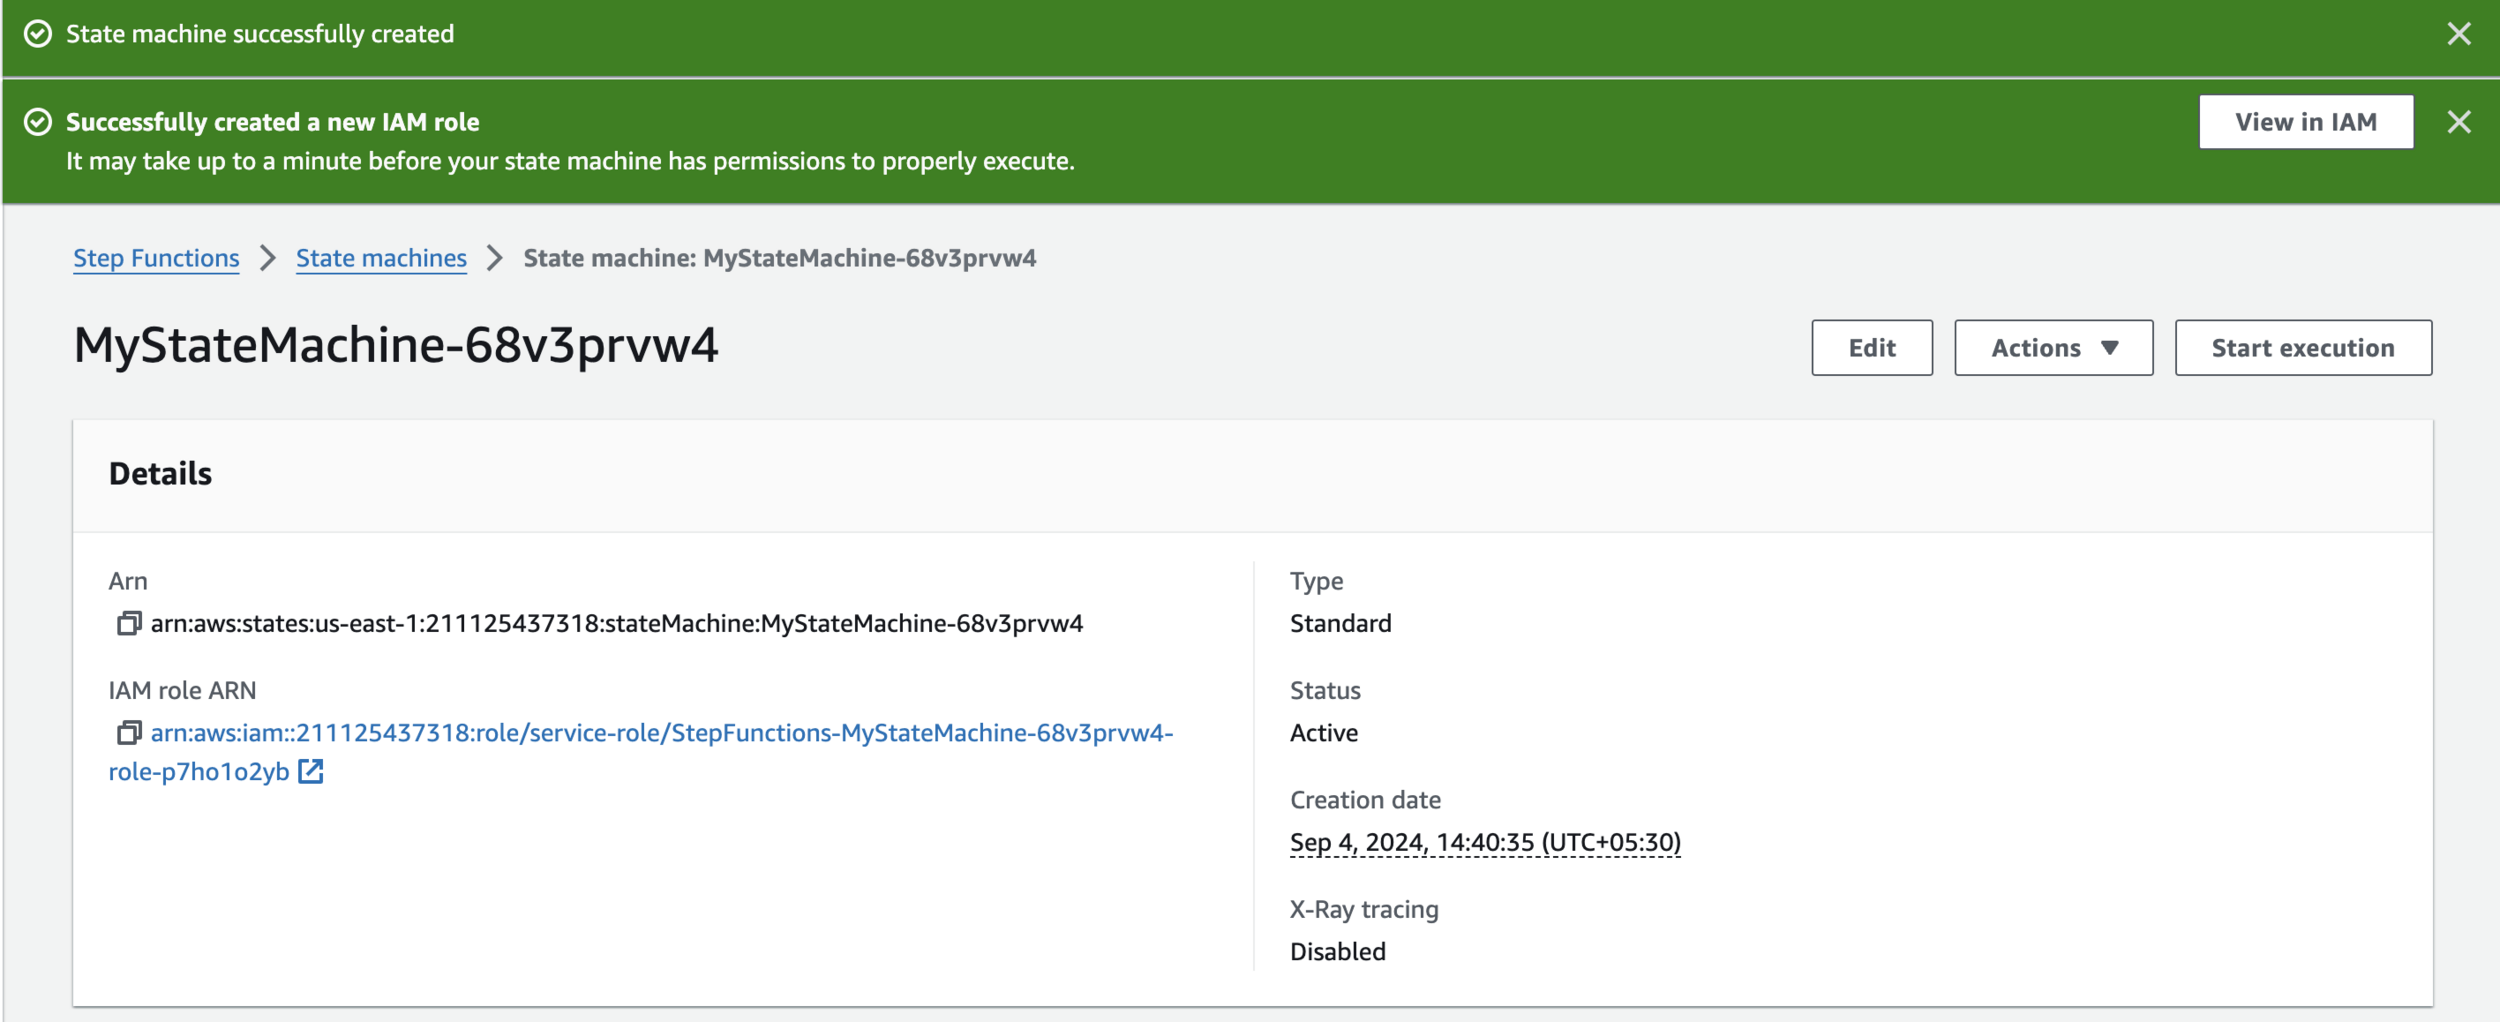The image size is (2500, 1022).
Task: Click the X-Ray tracing 'Disabled' value
Action: [1337, 952]
